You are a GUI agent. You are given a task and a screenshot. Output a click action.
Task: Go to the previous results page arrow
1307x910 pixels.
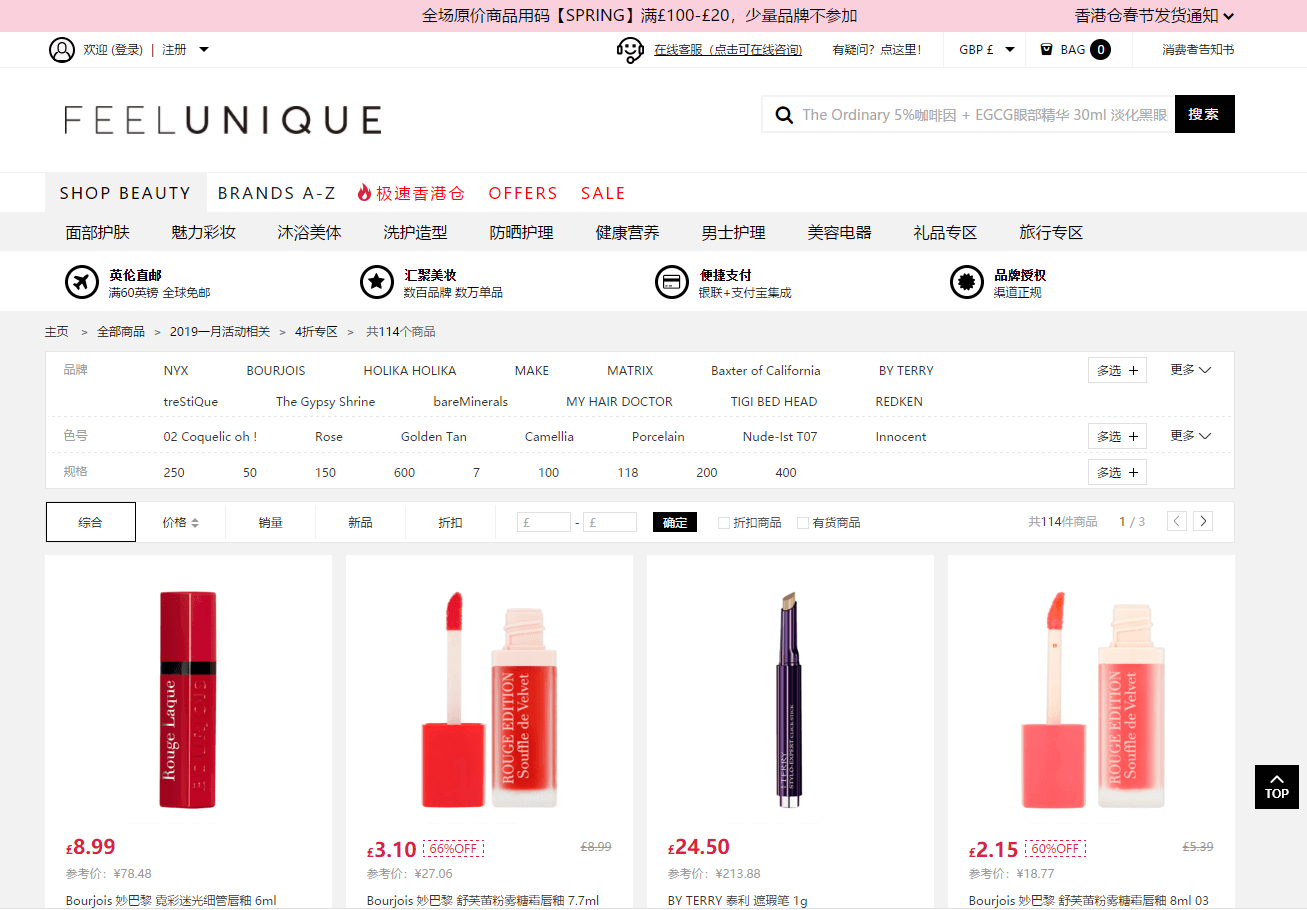pos(1178,521)
